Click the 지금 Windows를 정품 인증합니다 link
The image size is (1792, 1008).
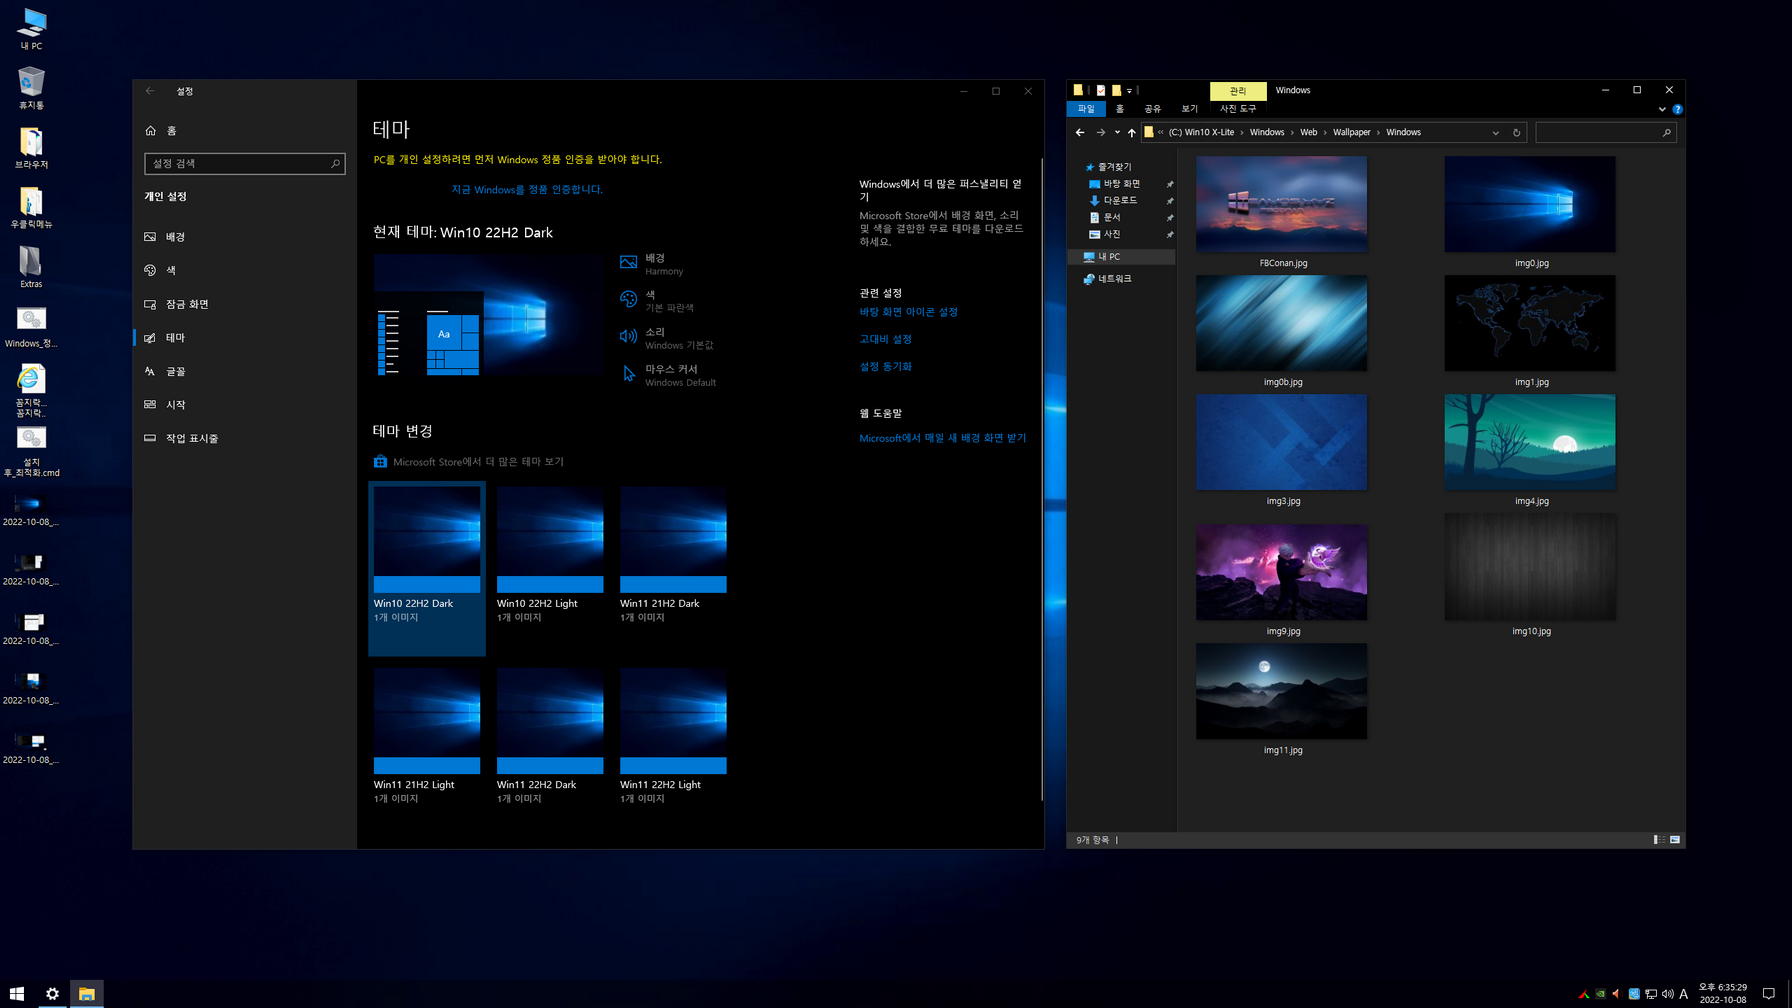[x=527, y=189]
